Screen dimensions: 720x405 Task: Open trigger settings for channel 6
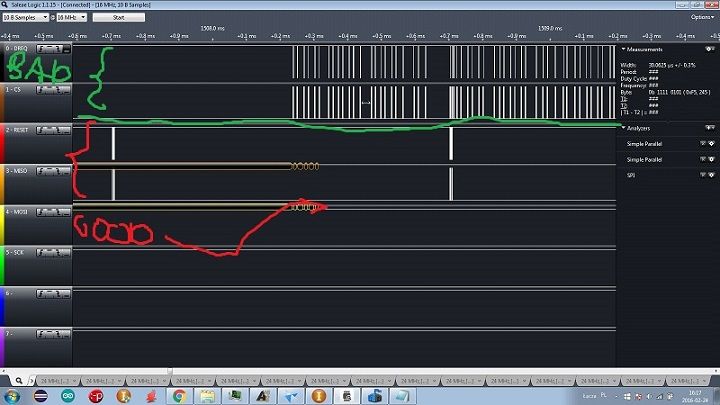(x=53, y=293)
